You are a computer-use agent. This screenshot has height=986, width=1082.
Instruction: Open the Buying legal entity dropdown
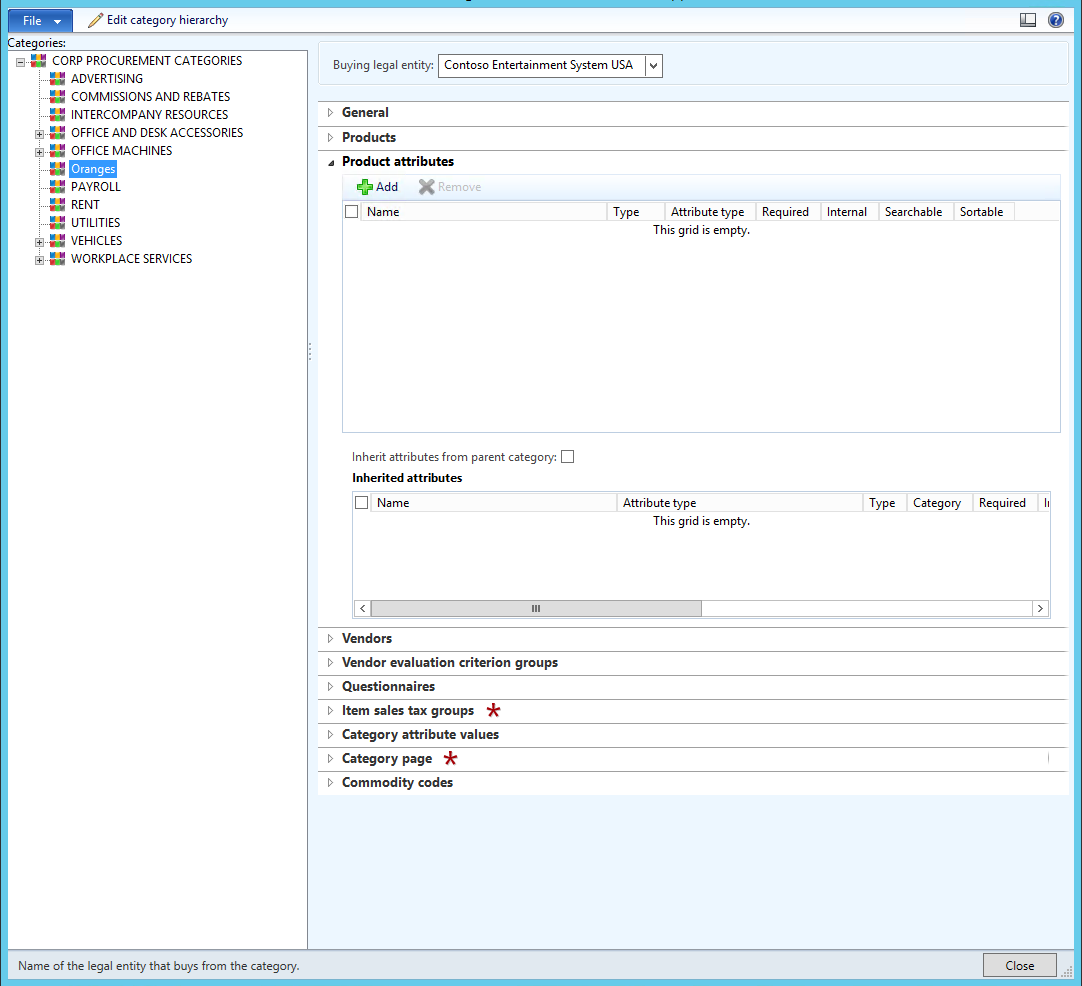pos(653,66)
